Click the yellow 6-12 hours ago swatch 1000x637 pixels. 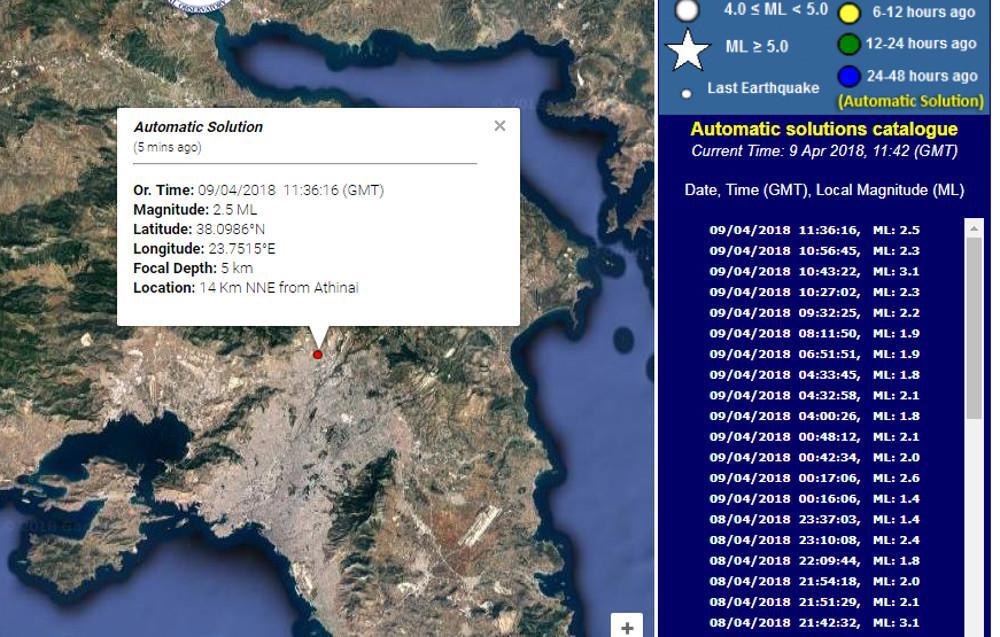849,13
